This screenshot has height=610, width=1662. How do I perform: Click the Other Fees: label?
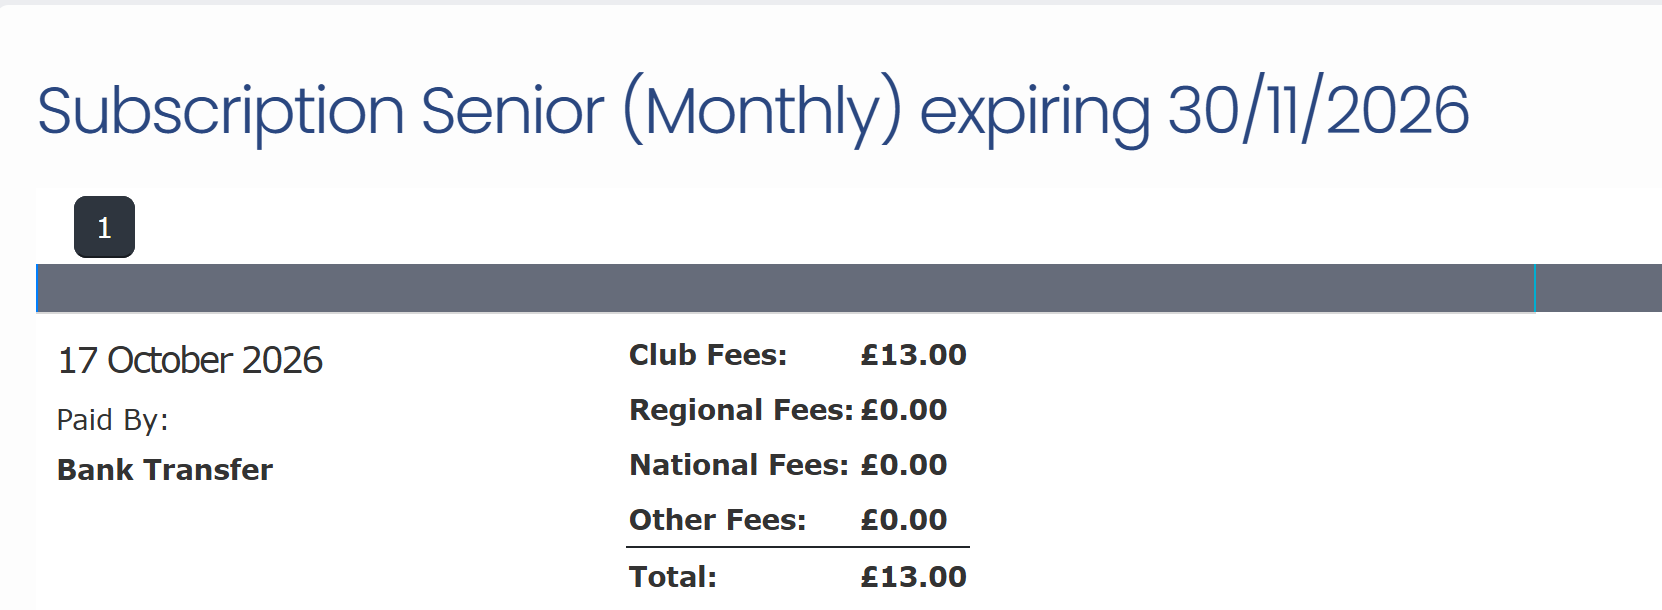pyautogui.click(x=718, y=520)
